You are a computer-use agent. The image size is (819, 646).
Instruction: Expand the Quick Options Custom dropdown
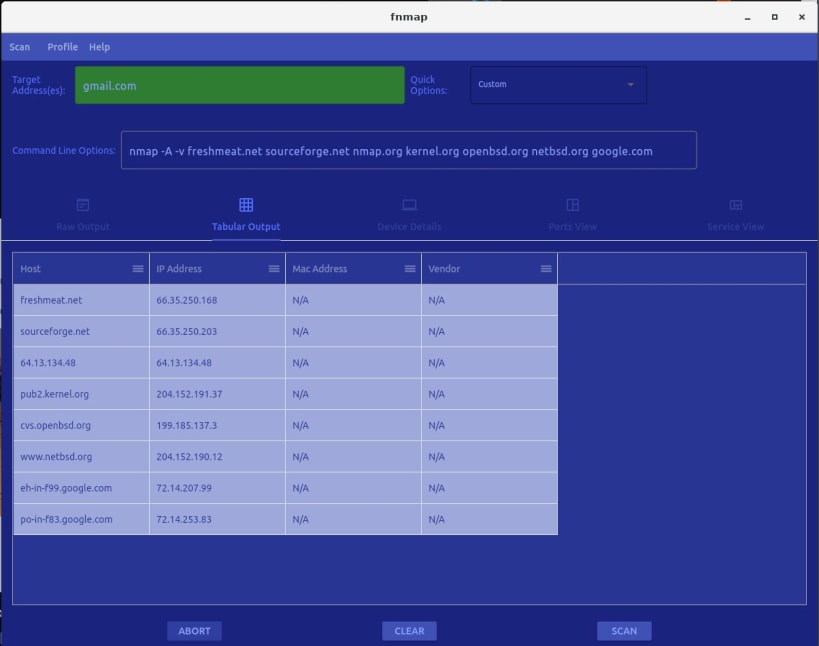558,85
